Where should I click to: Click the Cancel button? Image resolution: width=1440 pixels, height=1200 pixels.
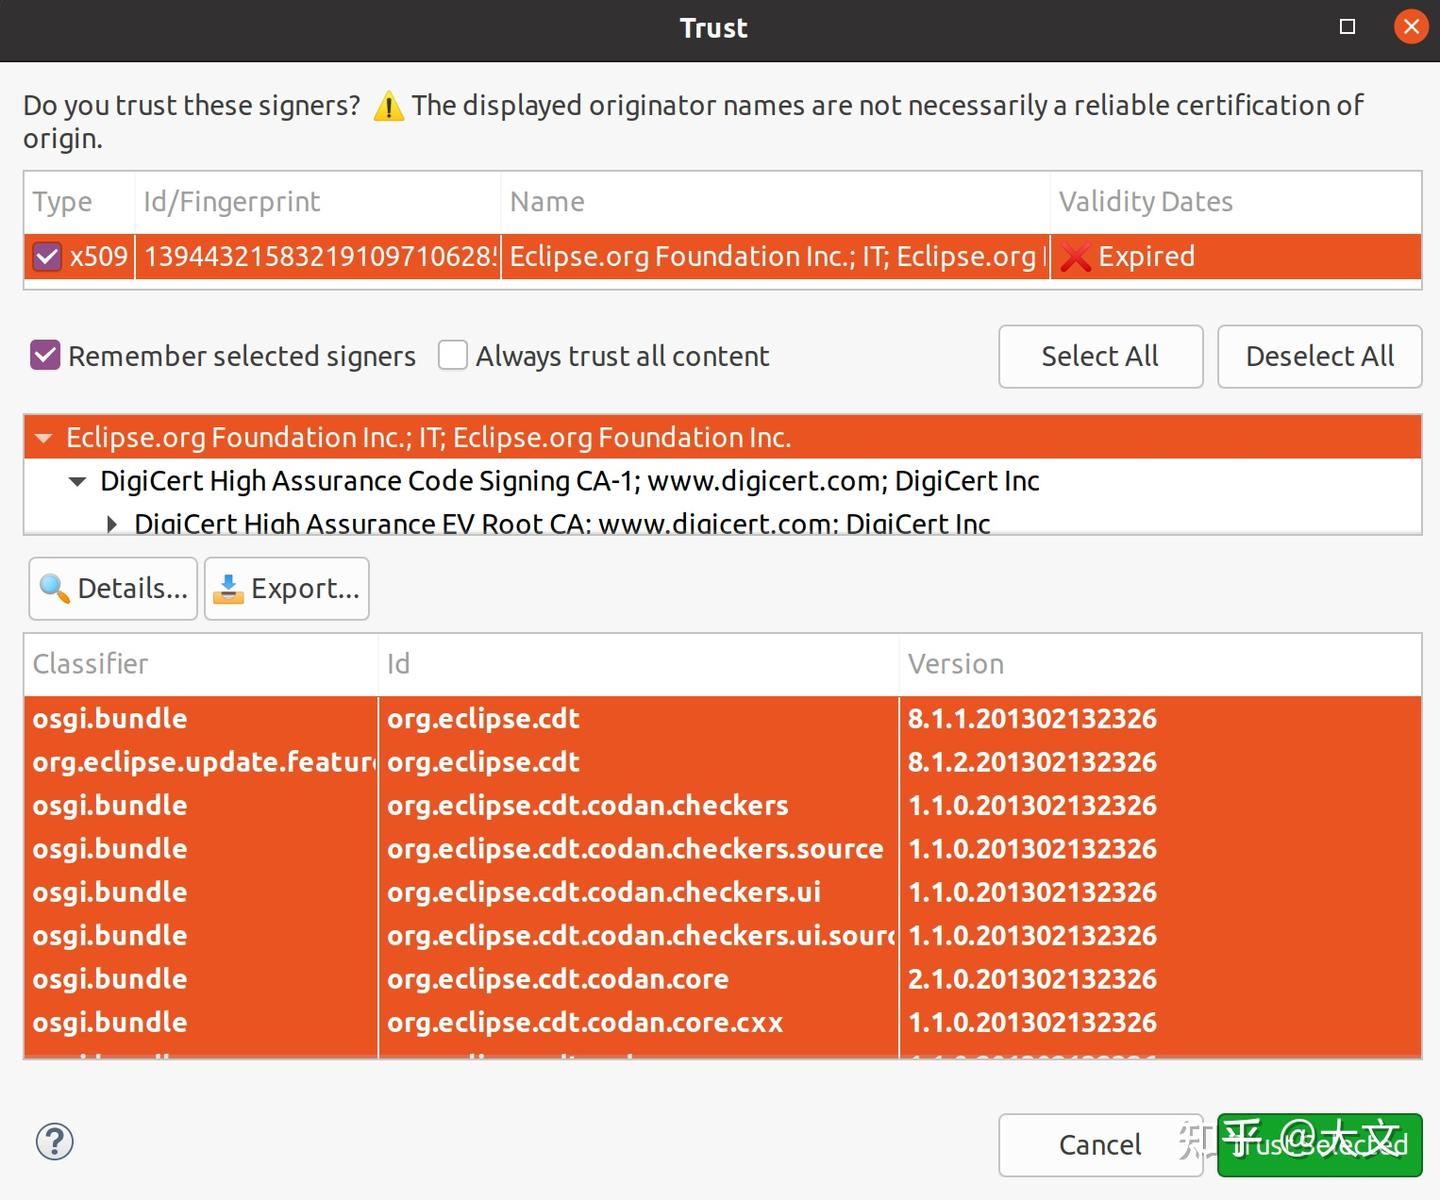coord(1100,1145)
